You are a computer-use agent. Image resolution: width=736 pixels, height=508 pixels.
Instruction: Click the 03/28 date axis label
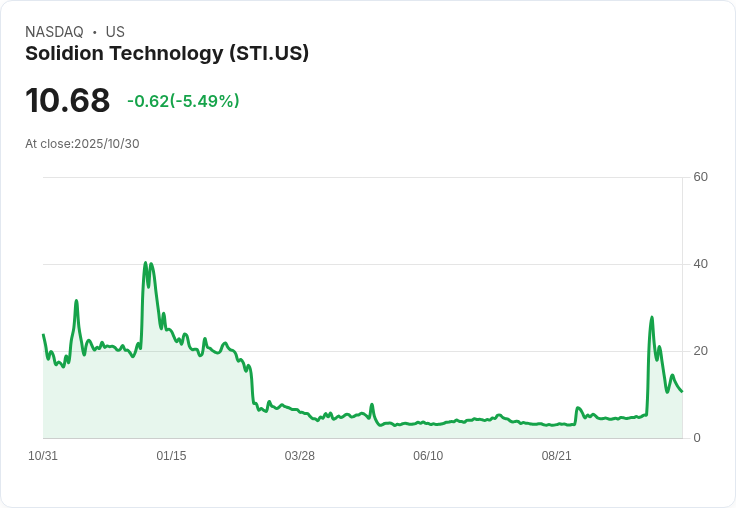299,456
